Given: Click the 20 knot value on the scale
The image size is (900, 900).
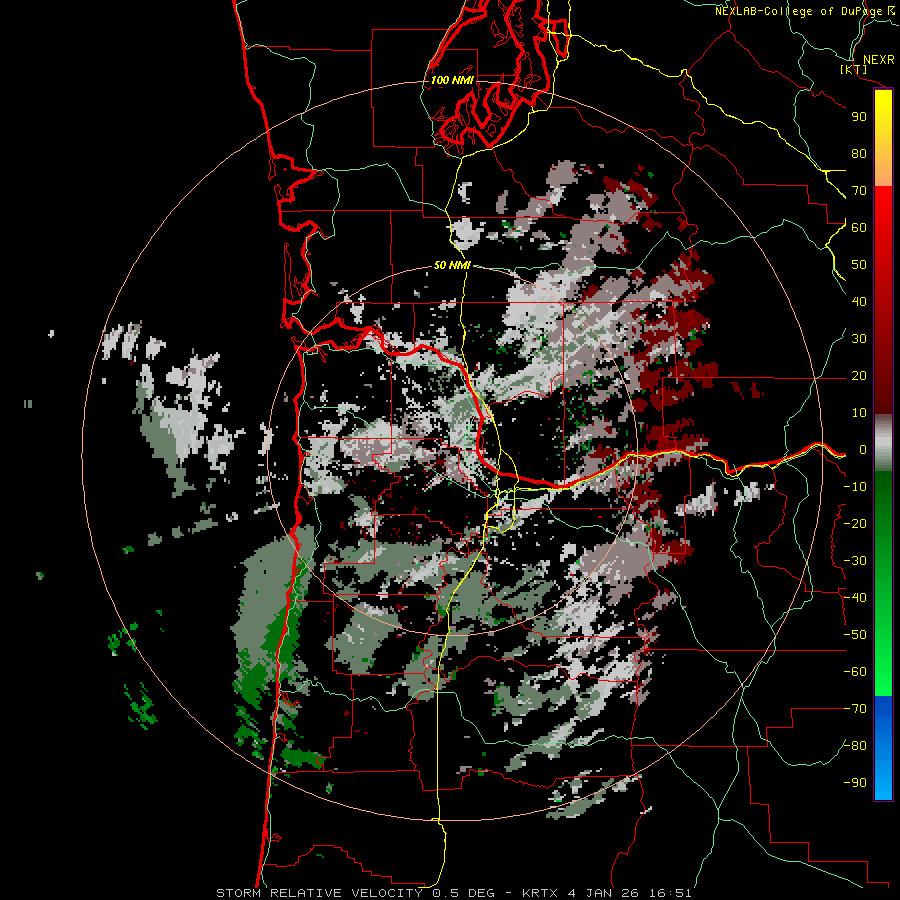Looking at the screenshot, I should click(x=859, y=375).
